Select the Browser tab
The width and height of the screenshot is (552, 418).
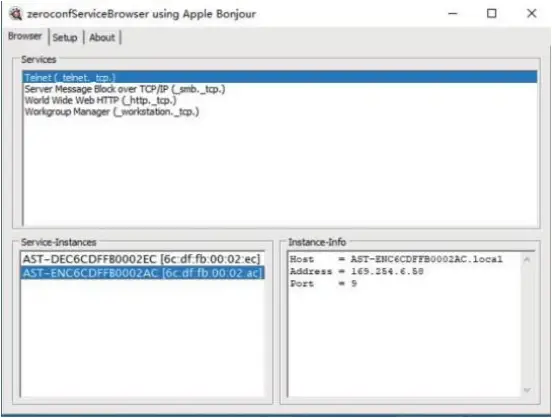(25, 36)
